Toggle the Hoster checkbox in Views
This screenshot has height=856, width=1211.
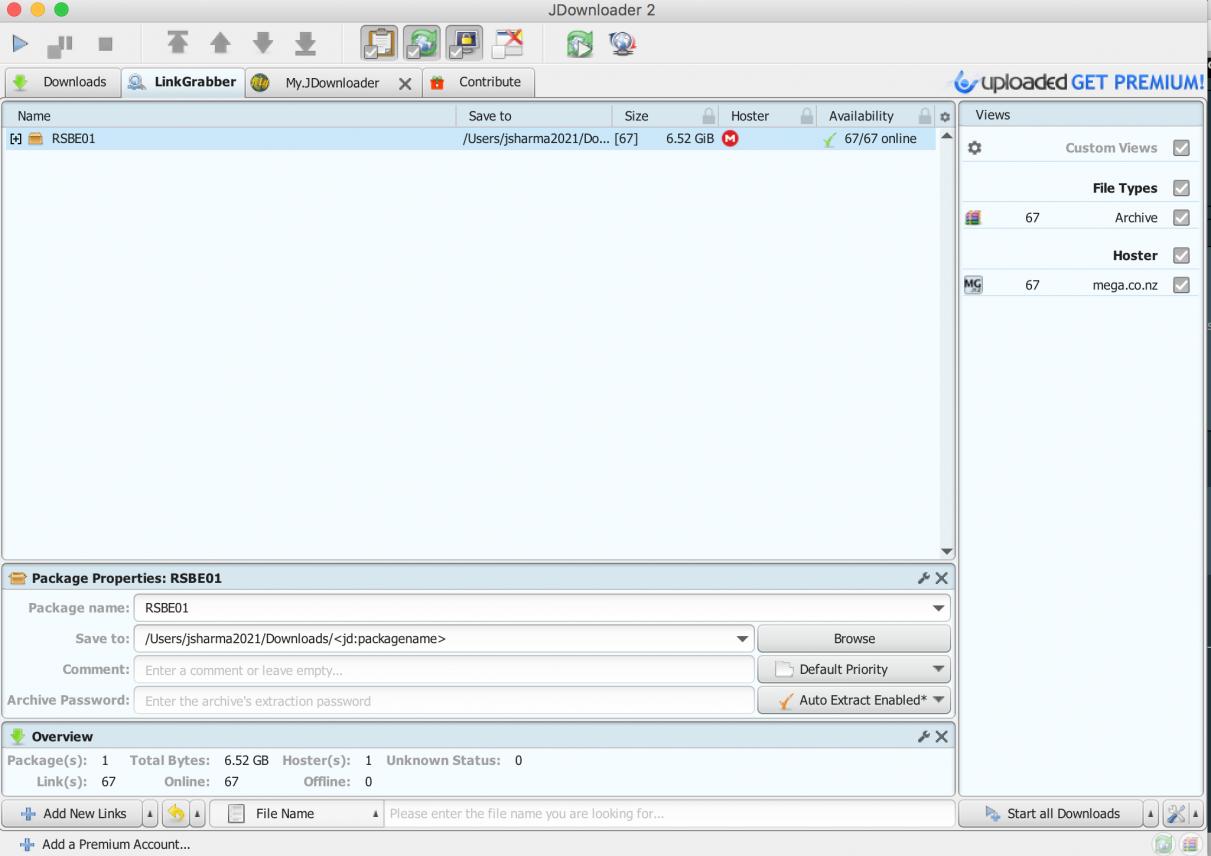click(1181, 255)
